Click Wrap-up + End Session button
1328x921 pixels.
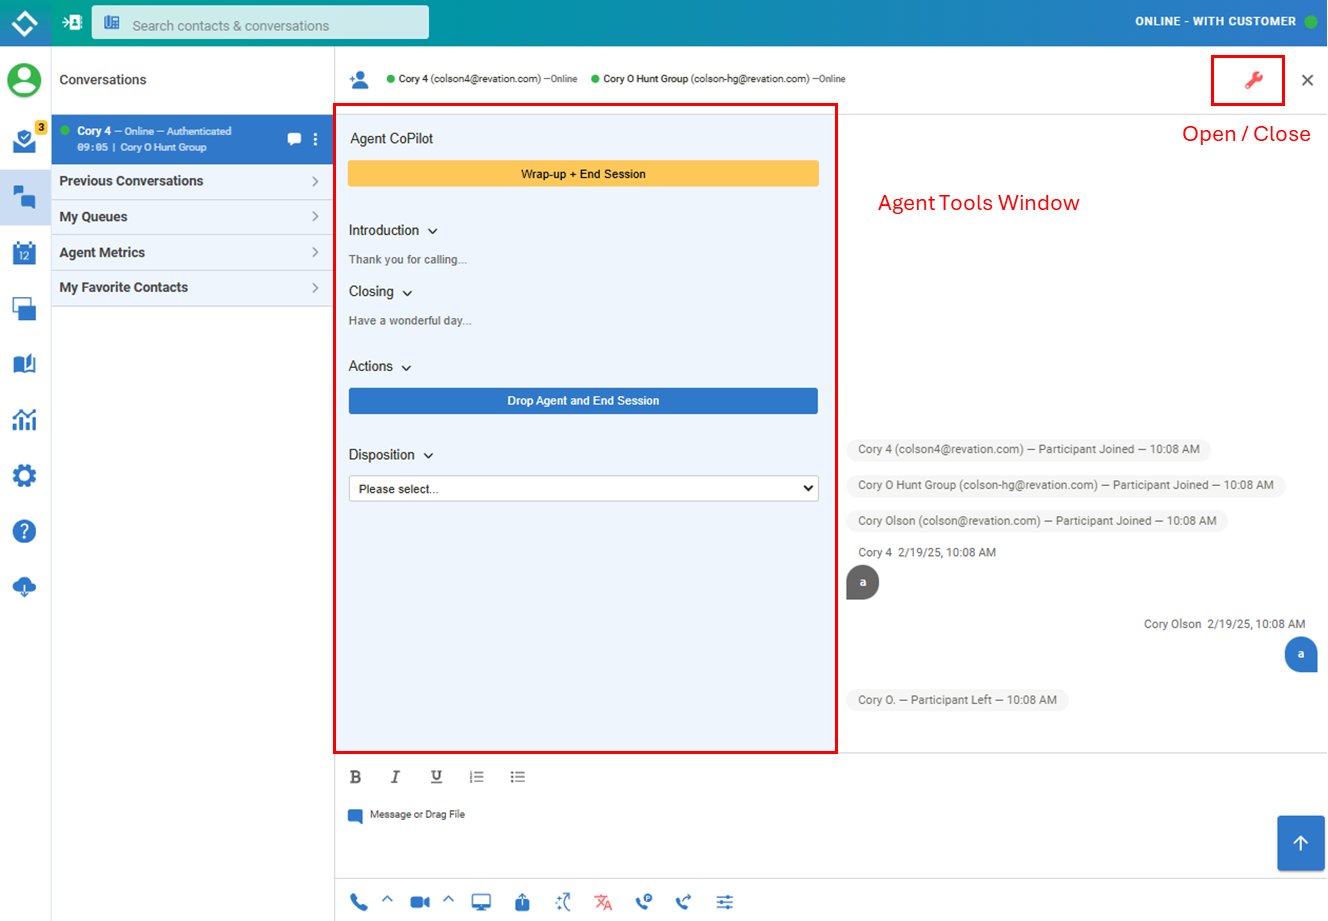coord(583,174)
